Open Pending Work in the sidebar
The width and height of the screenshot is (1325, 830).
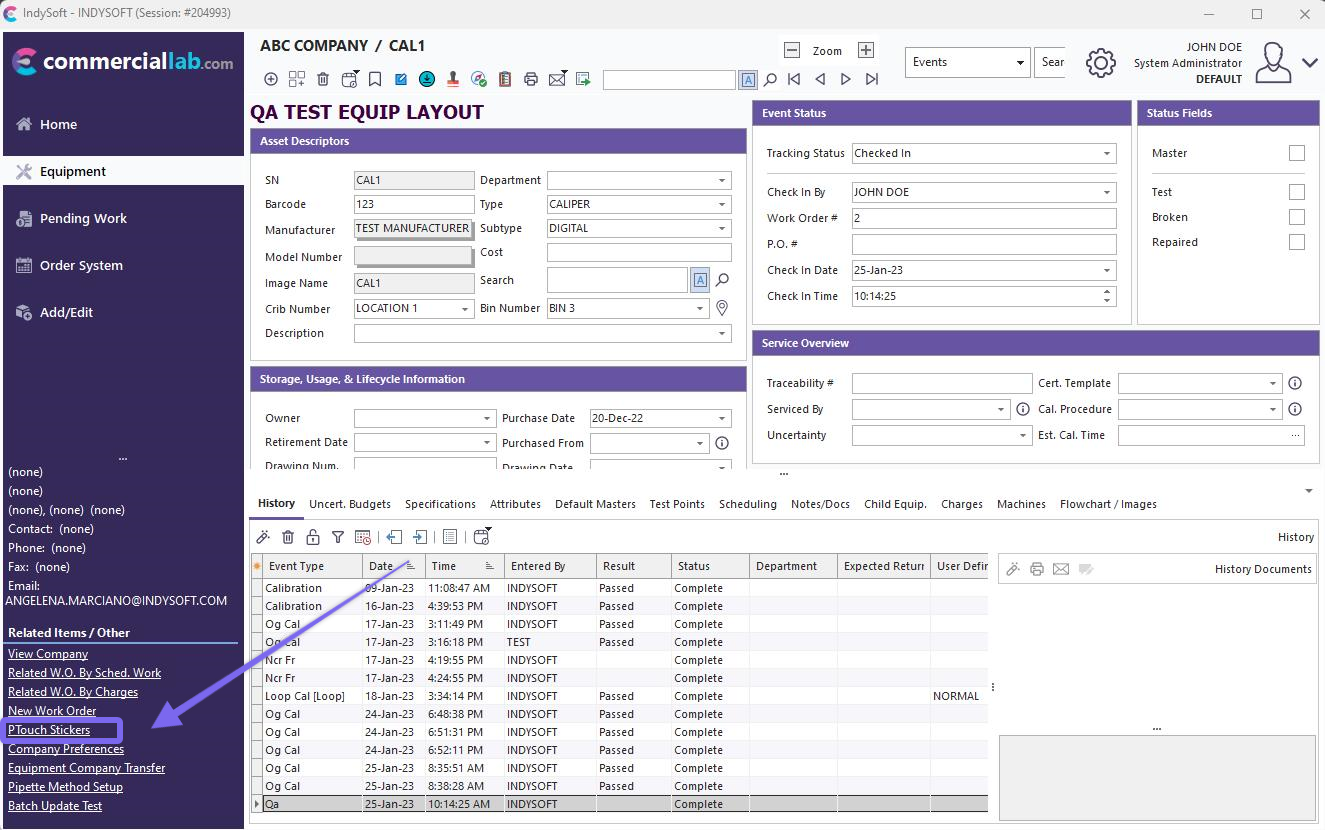tap(83, 218)
